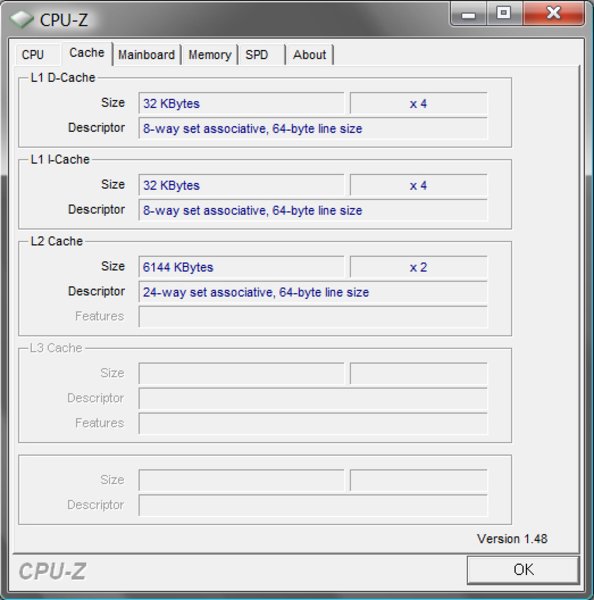This screenshot has width=594, height=600.
Task: Click the L1 D-Cache size field
Action: [x=241, y=103]
